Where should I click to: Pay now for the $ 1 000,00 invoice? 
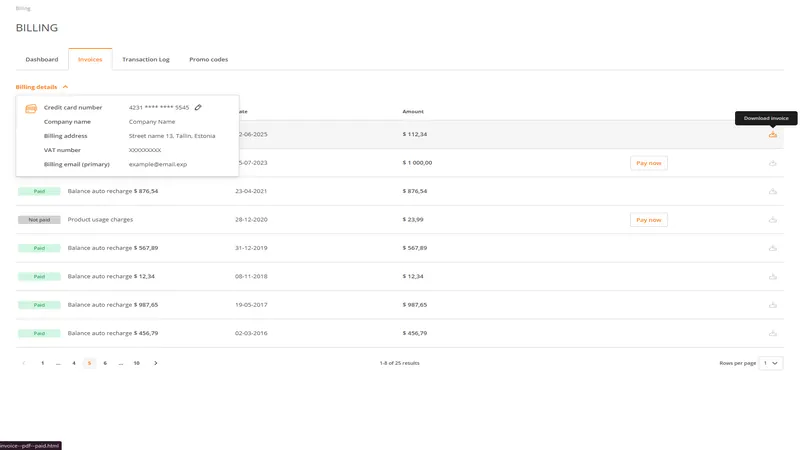click(649, 163)
